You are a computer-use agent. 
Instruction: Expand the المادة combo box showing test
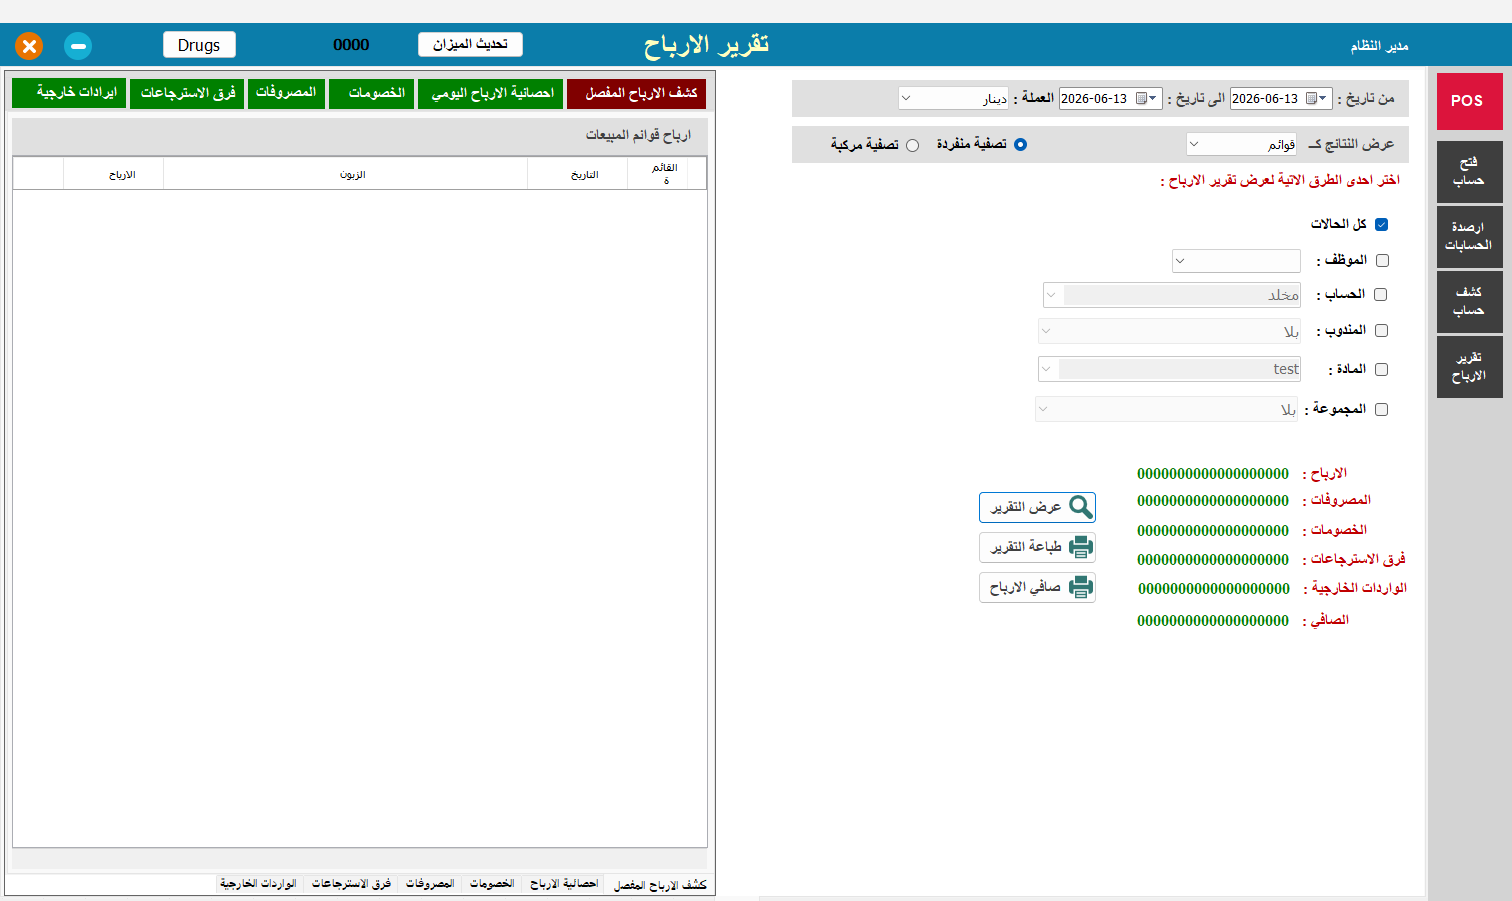1046,369
